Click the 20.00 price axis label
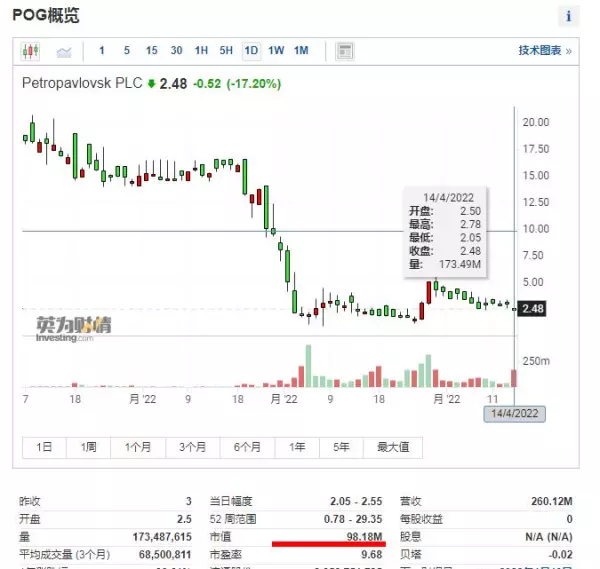600x569 pixels. coord(536,122)
